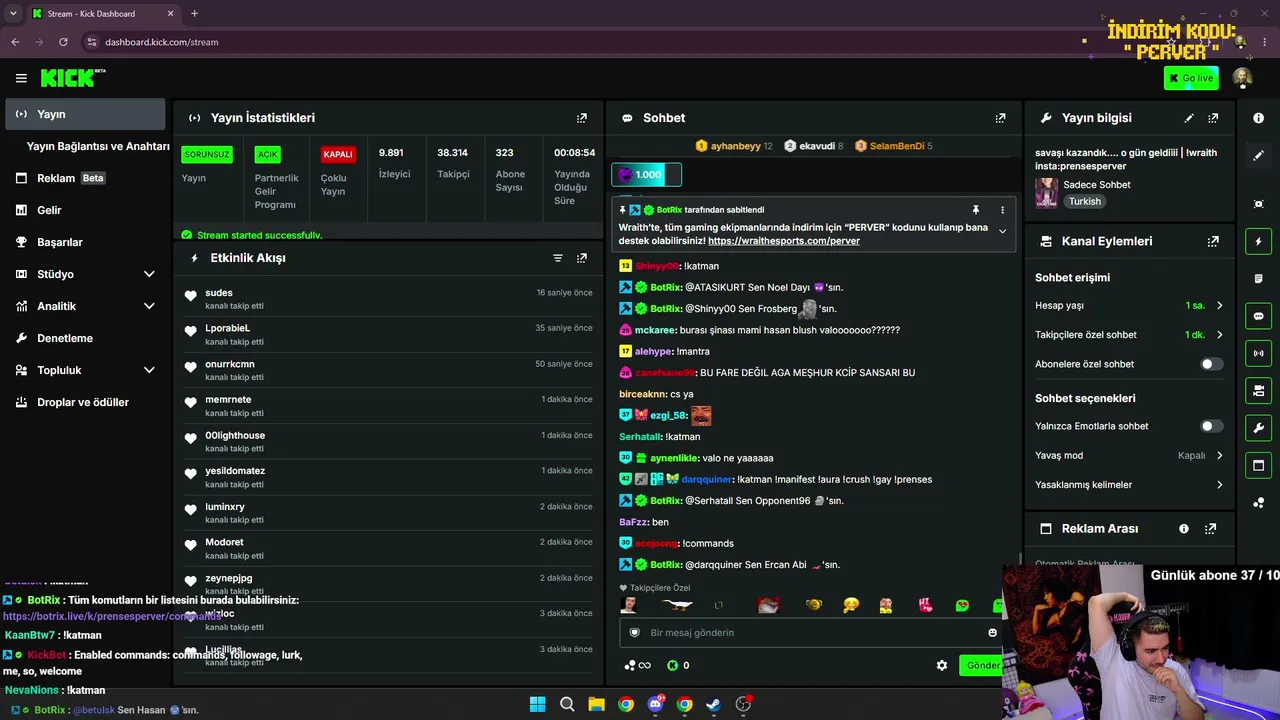This screenshot has width=1280, height=720.
Task: Expand the Analitik sidebar section
Action: (x=149, y=306)
